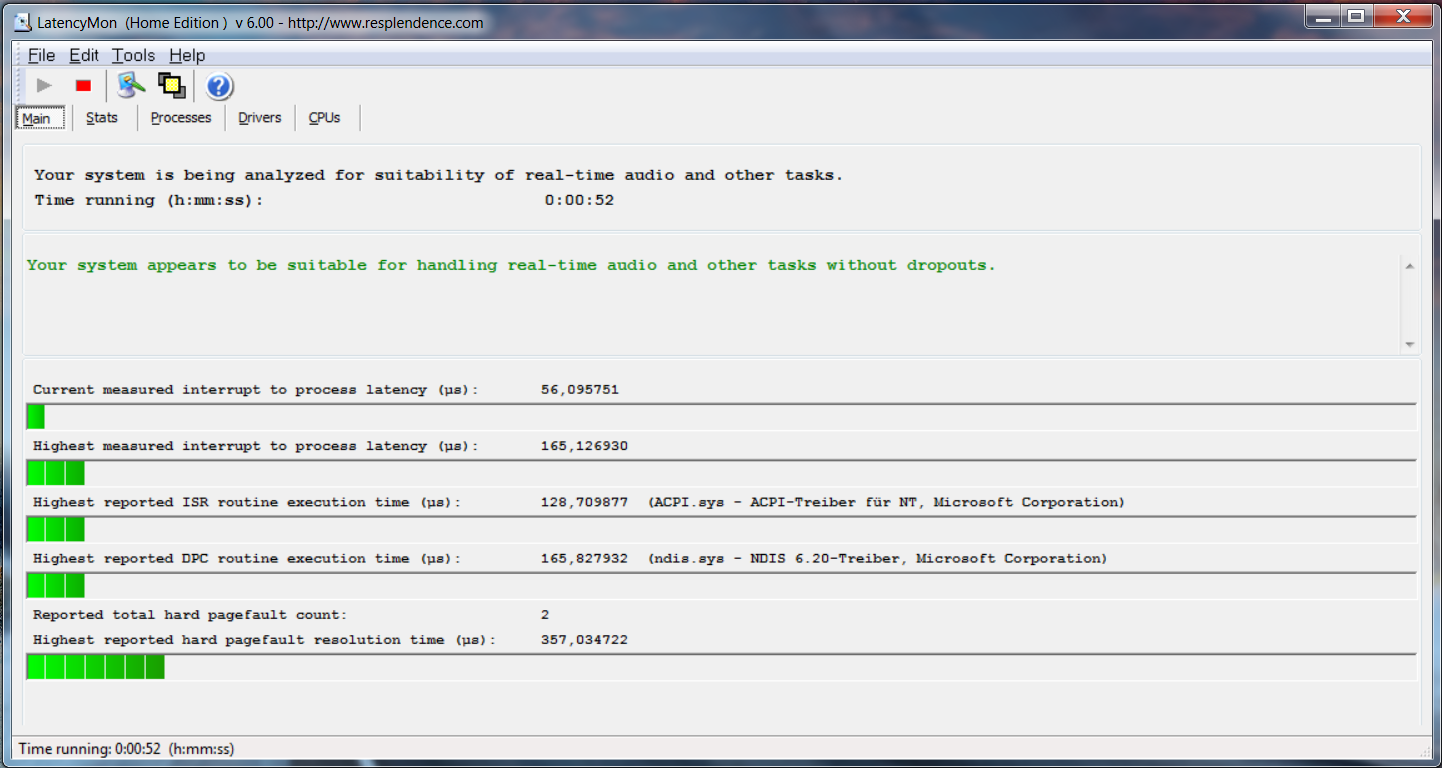Click the ISR value 128,709877

coord(584,502)
